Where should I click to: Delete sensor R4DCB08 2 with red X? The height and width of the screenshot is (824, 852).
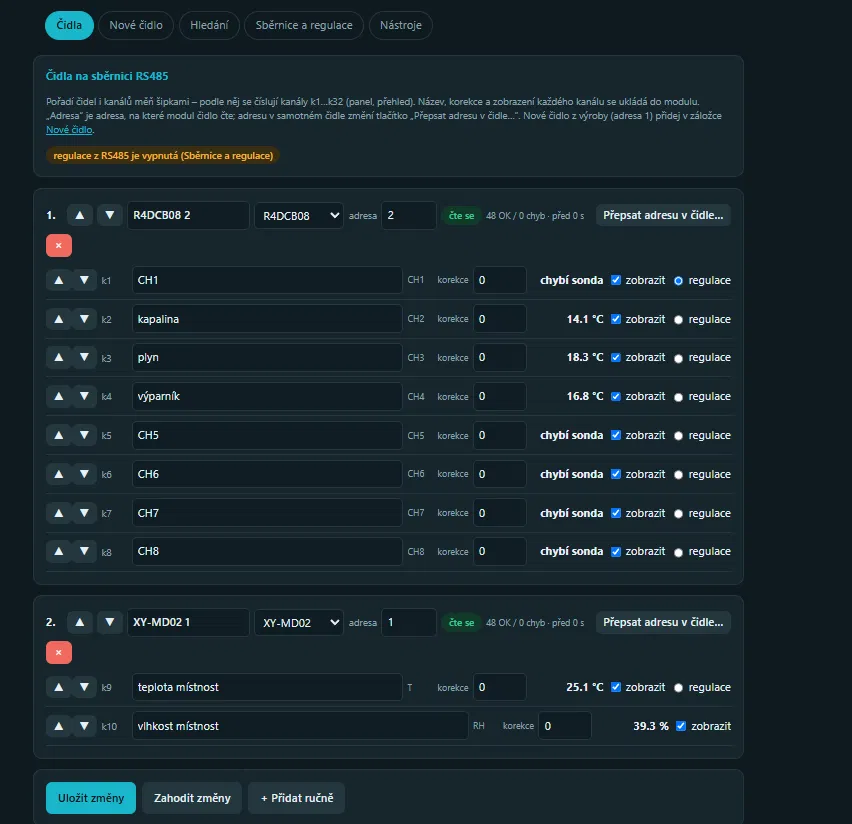click(x=59, y=246)
